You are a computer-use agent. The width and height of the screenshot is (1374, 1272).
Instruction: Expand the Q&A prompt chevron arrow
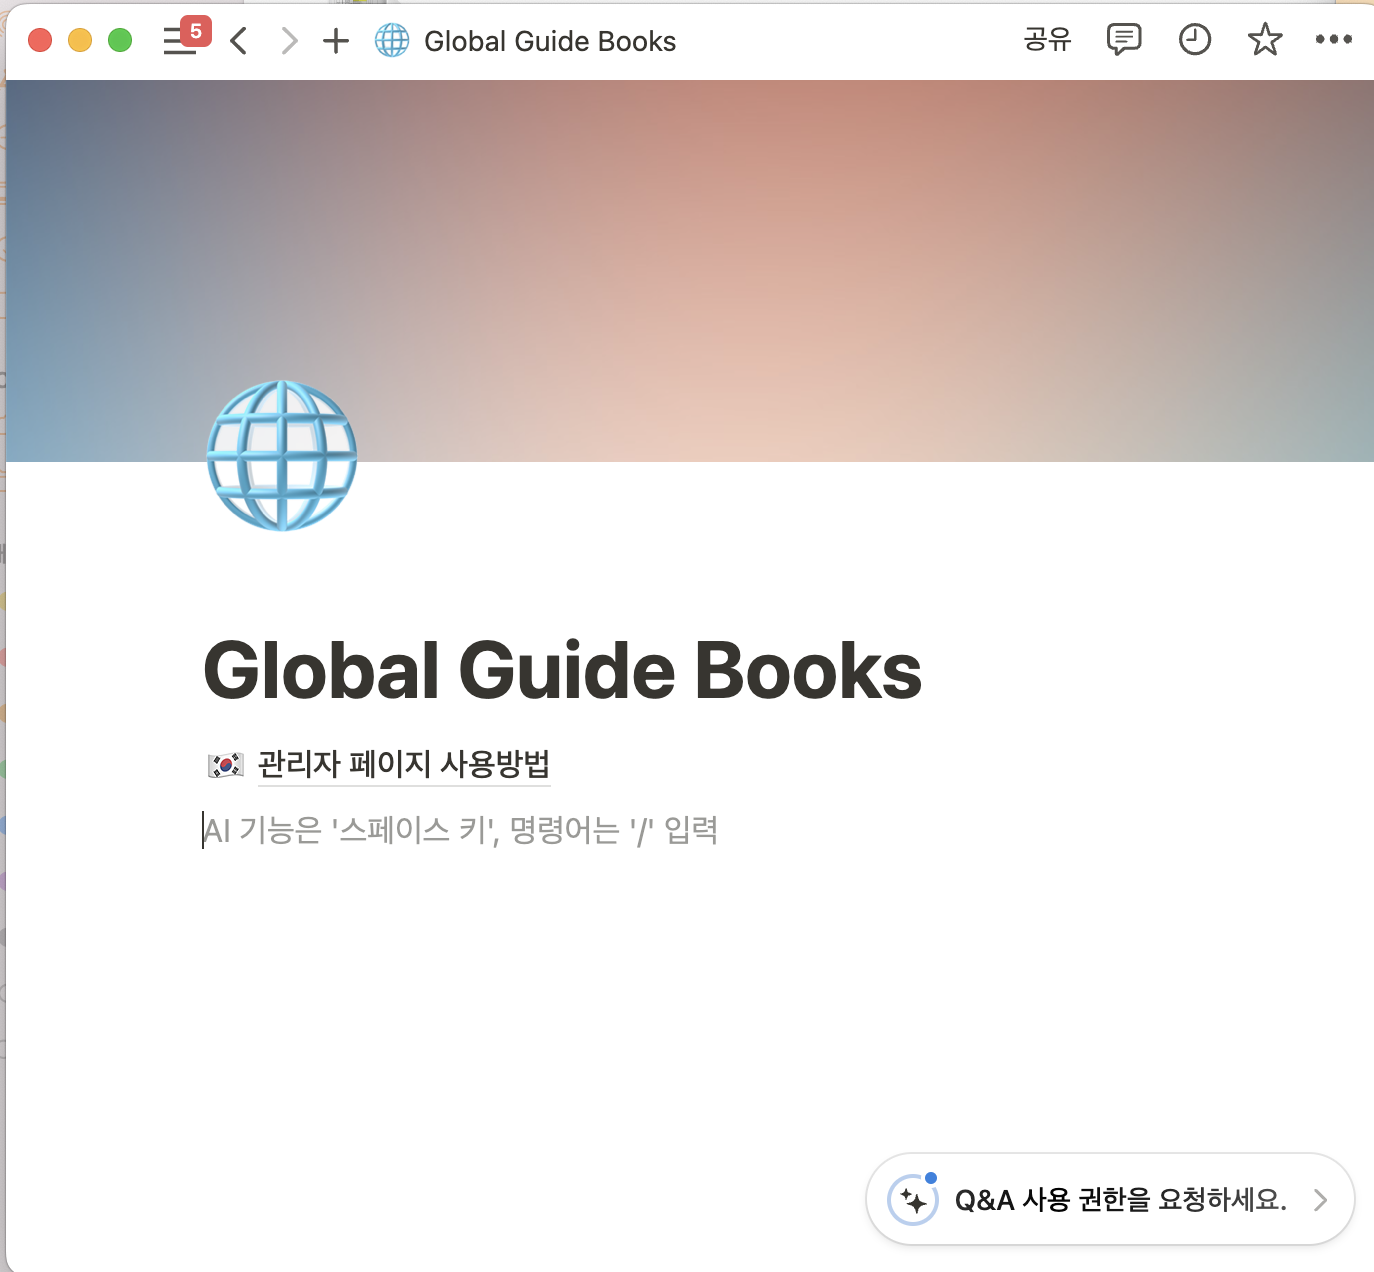pyautogui.click(x=1321, y=1200)
